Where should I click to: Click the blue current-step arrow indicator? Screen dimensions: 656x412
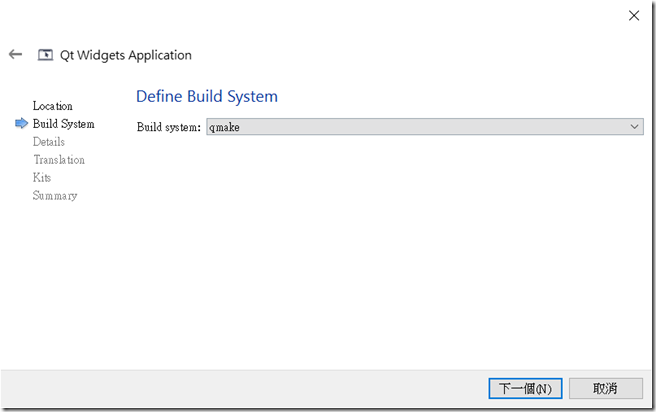[21, 123]
